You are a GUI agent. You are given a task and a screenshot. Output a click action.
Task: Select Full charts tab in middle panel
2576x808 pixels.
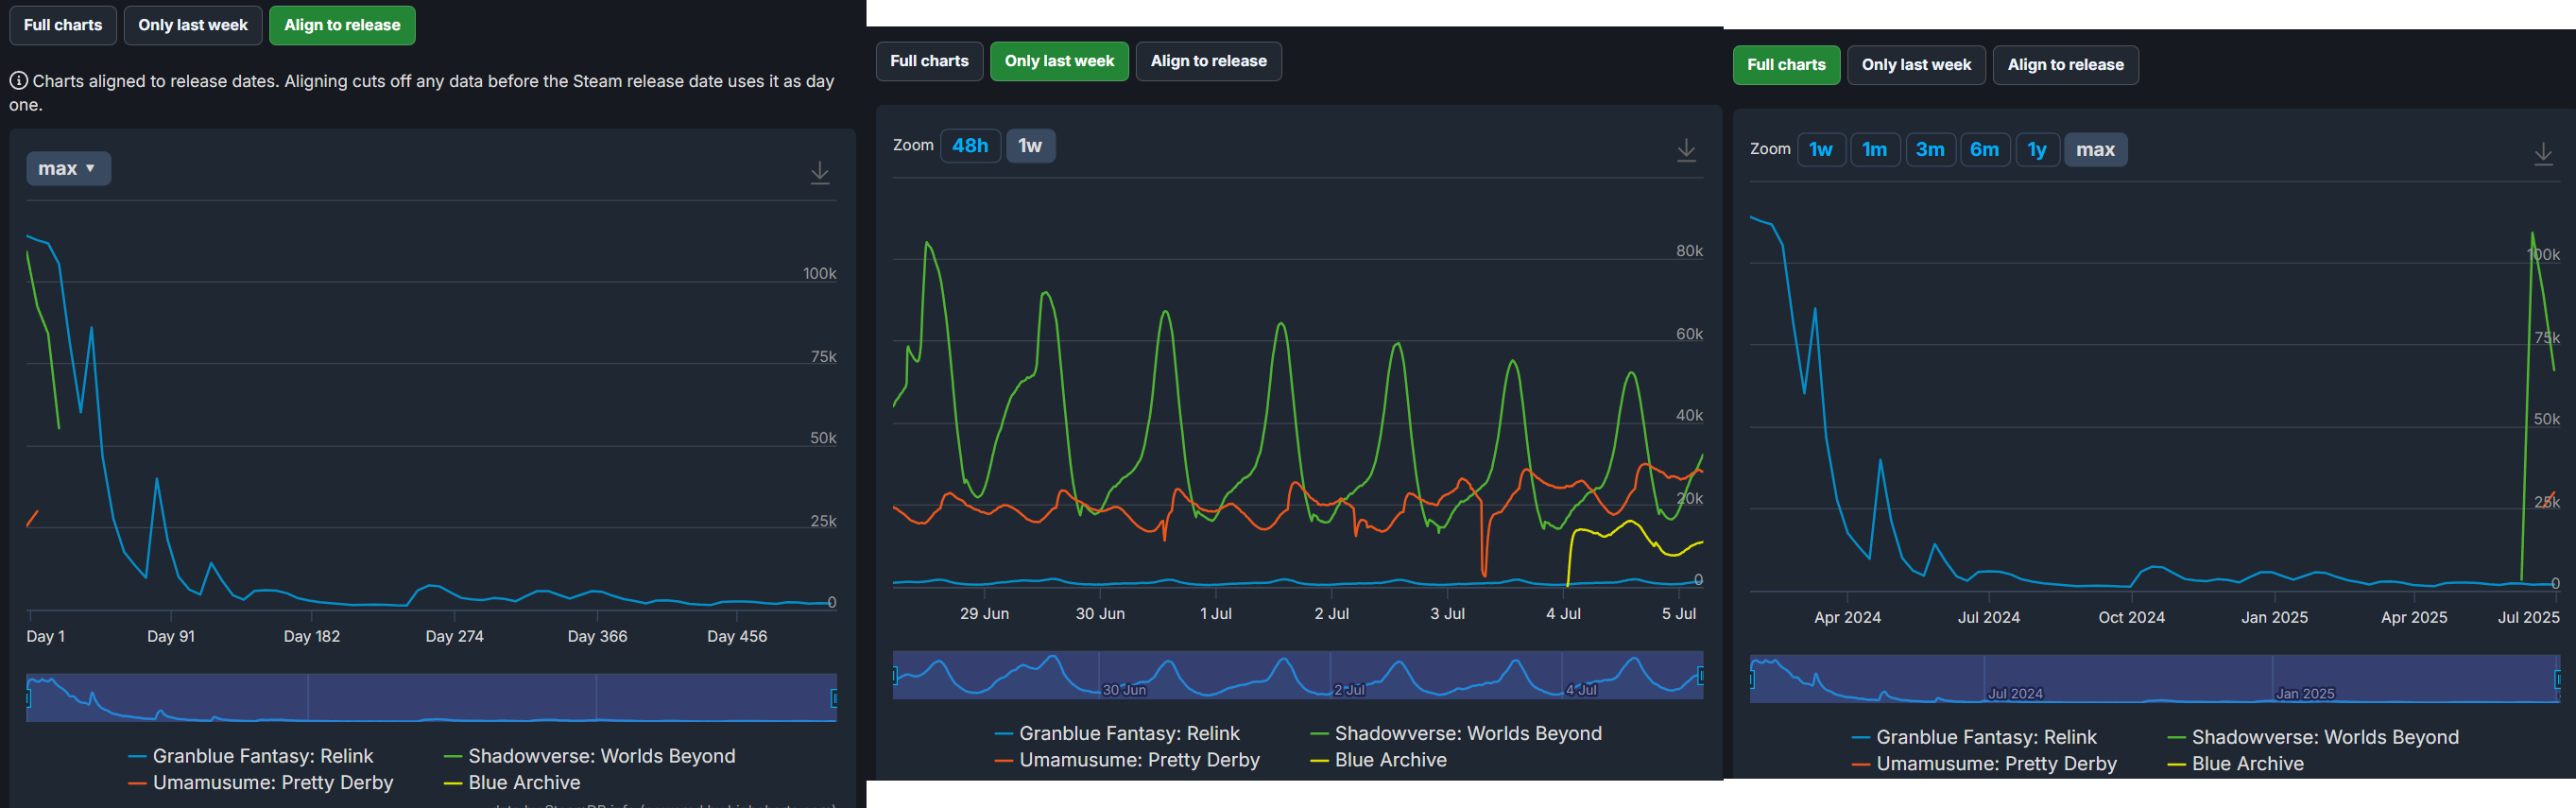tap(929, 61)
